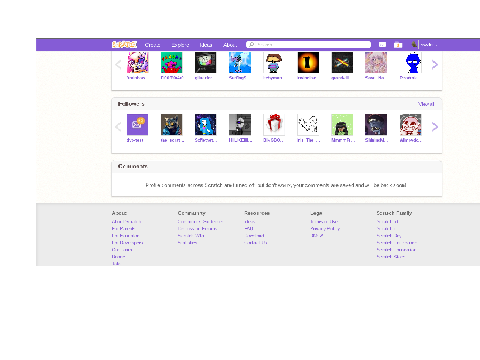Open the Messages envelope icon
This screenshot has width=480, height=360.
pyautogui.click(x=382, y=44)
